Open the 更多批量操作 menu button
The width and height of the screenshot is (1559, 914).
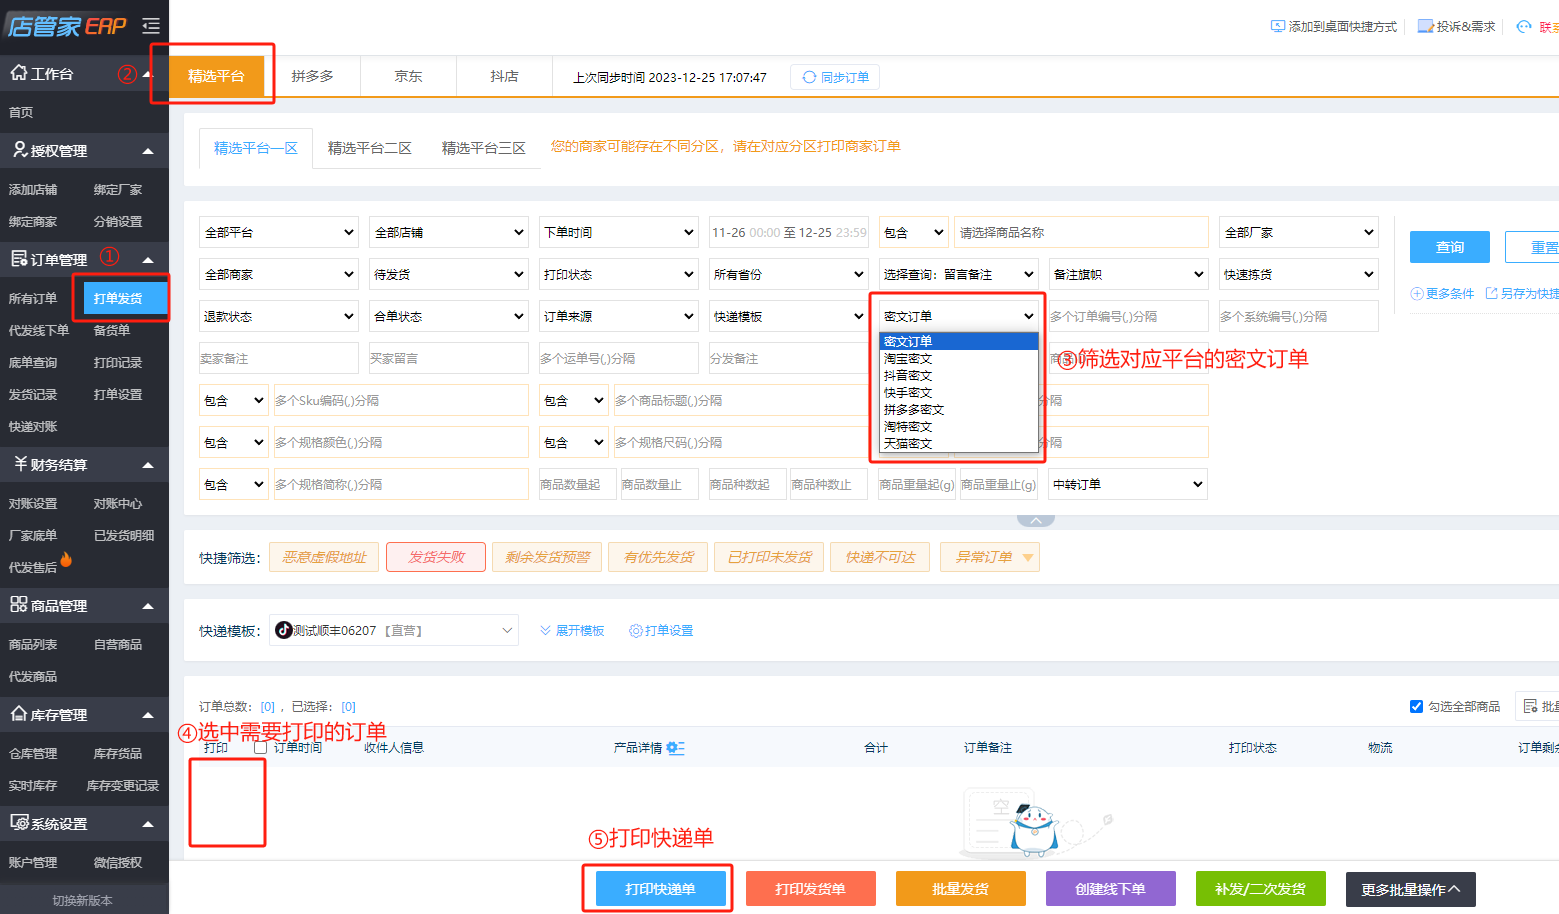click(1411, 889)
